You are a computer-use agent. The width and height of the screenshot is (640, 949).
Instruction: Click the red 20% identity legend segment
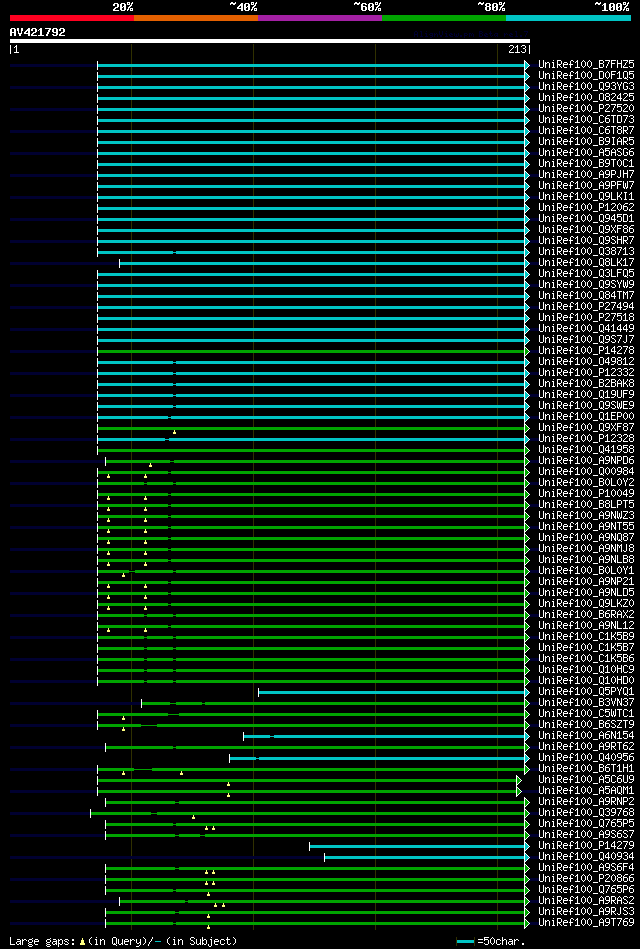point(71,18)
